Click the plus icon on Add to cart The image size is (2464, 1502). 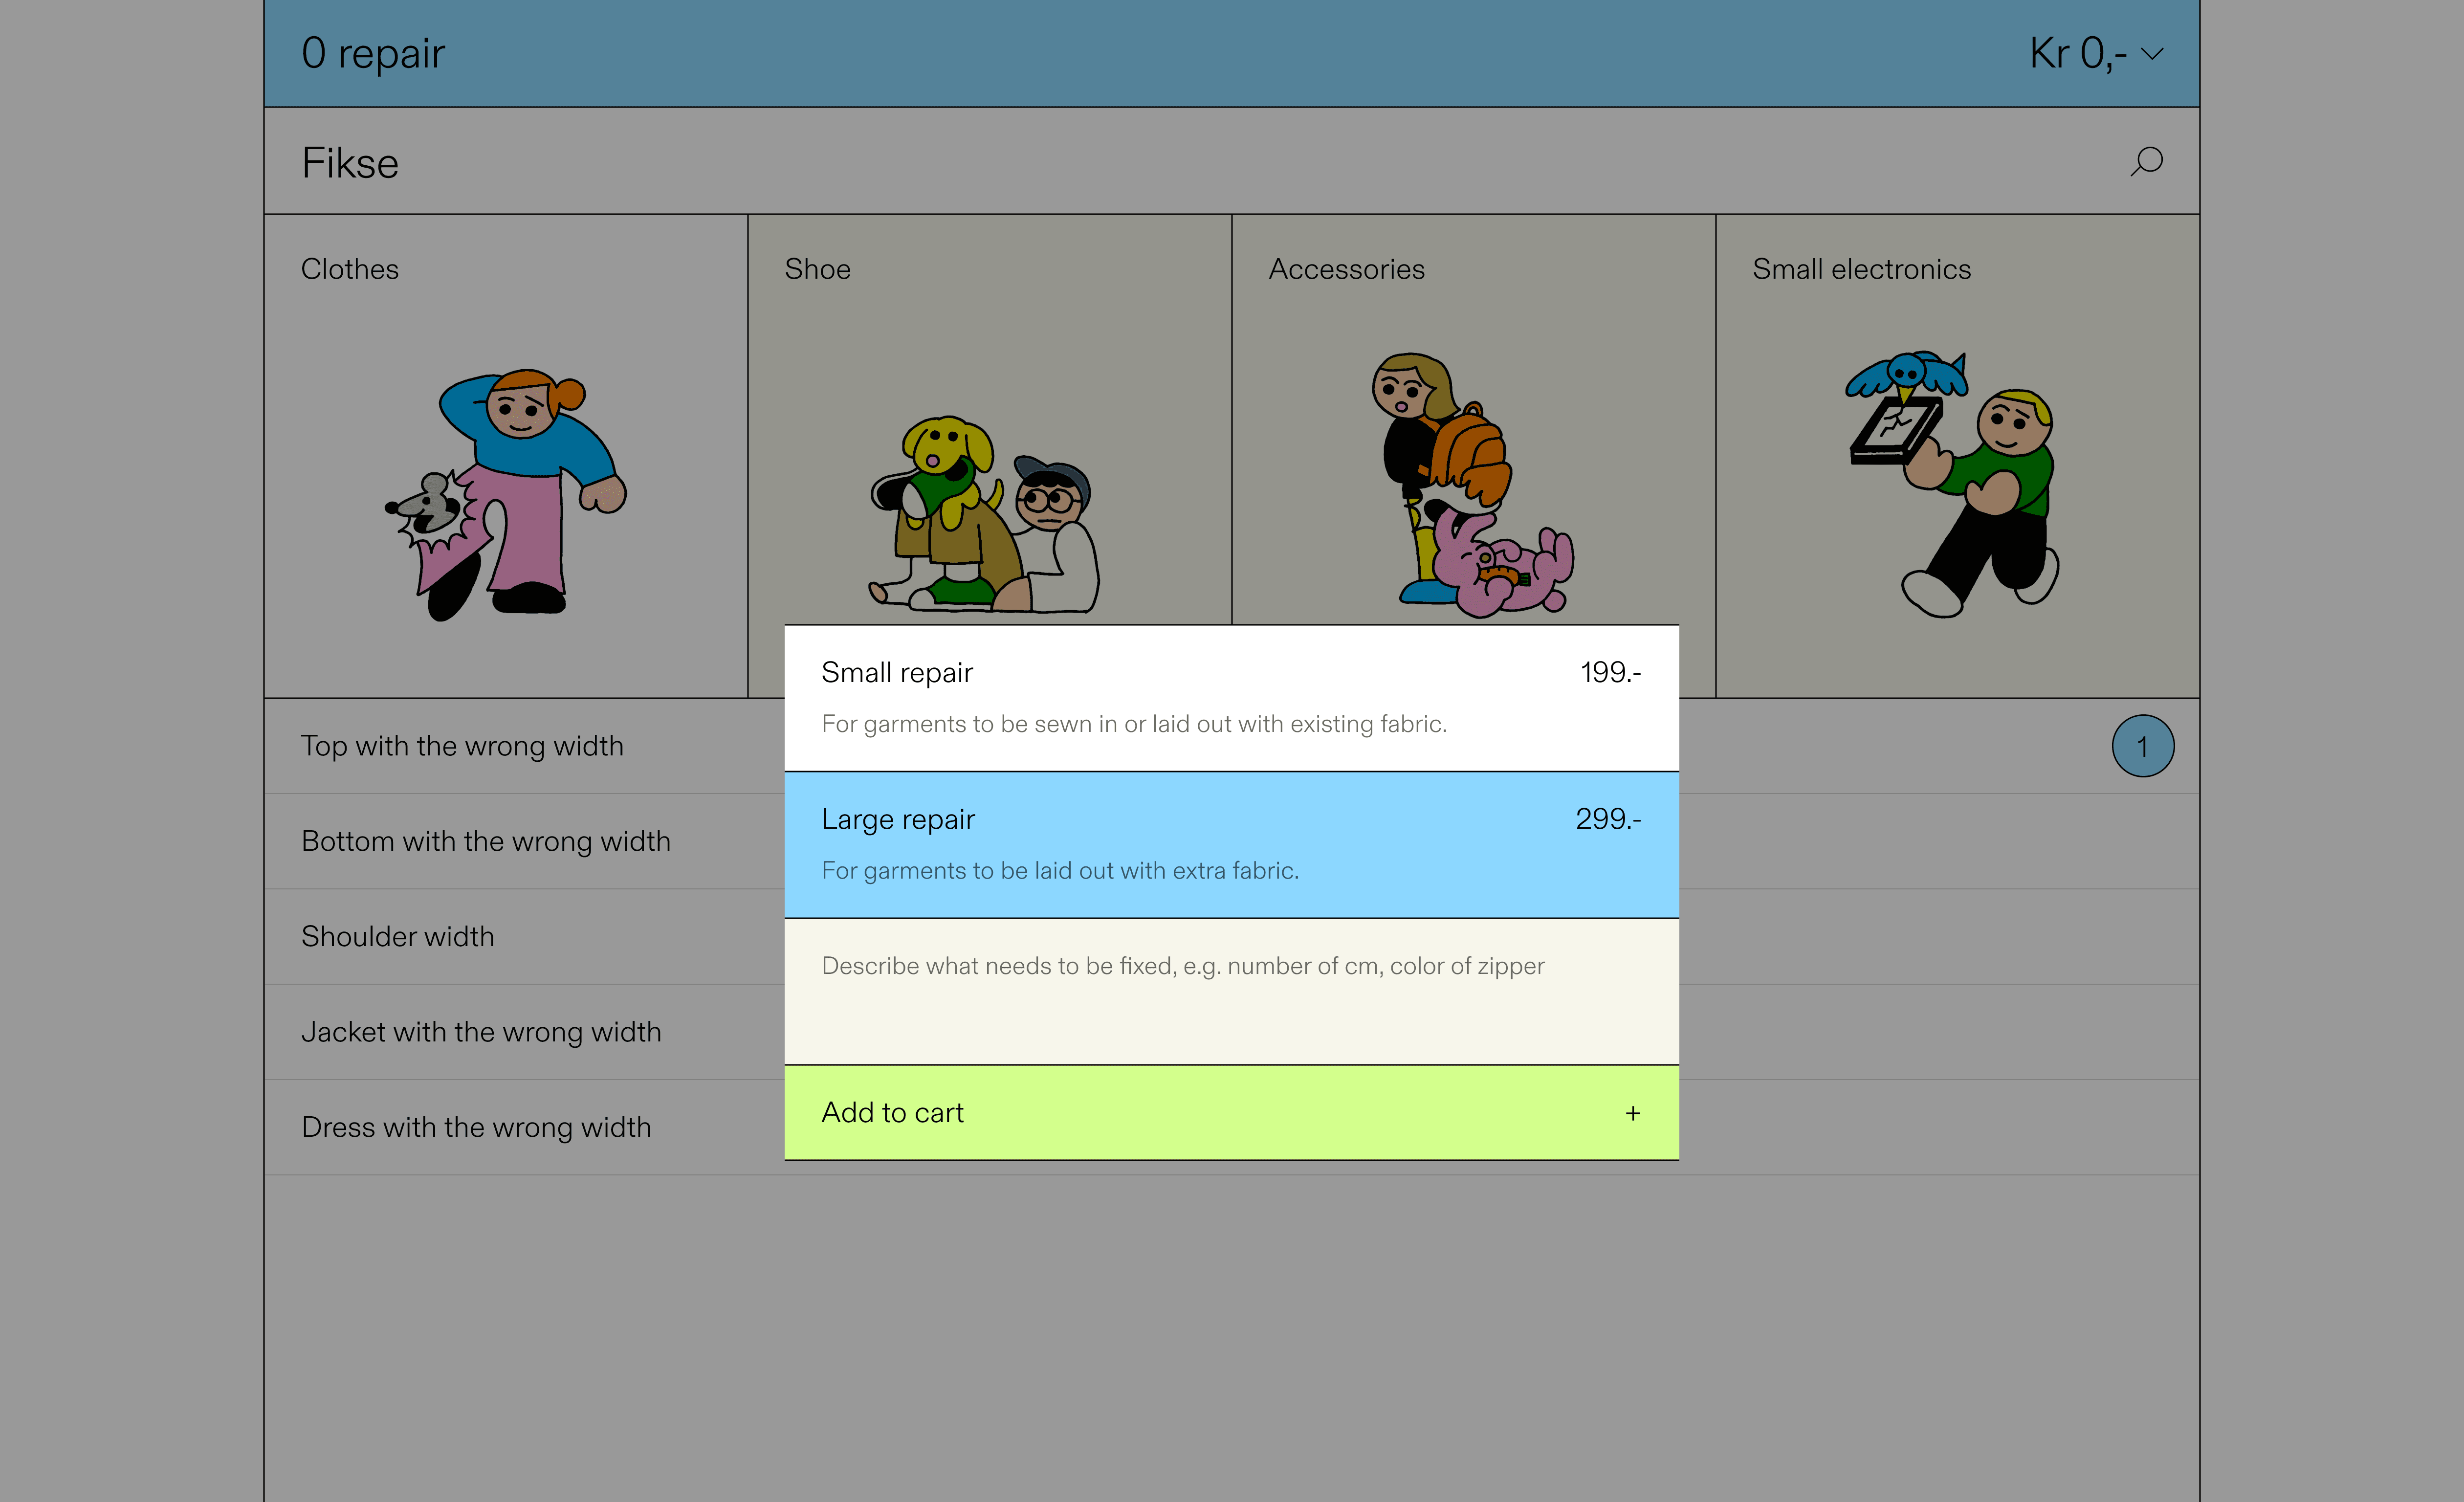coord(1632,1113)
